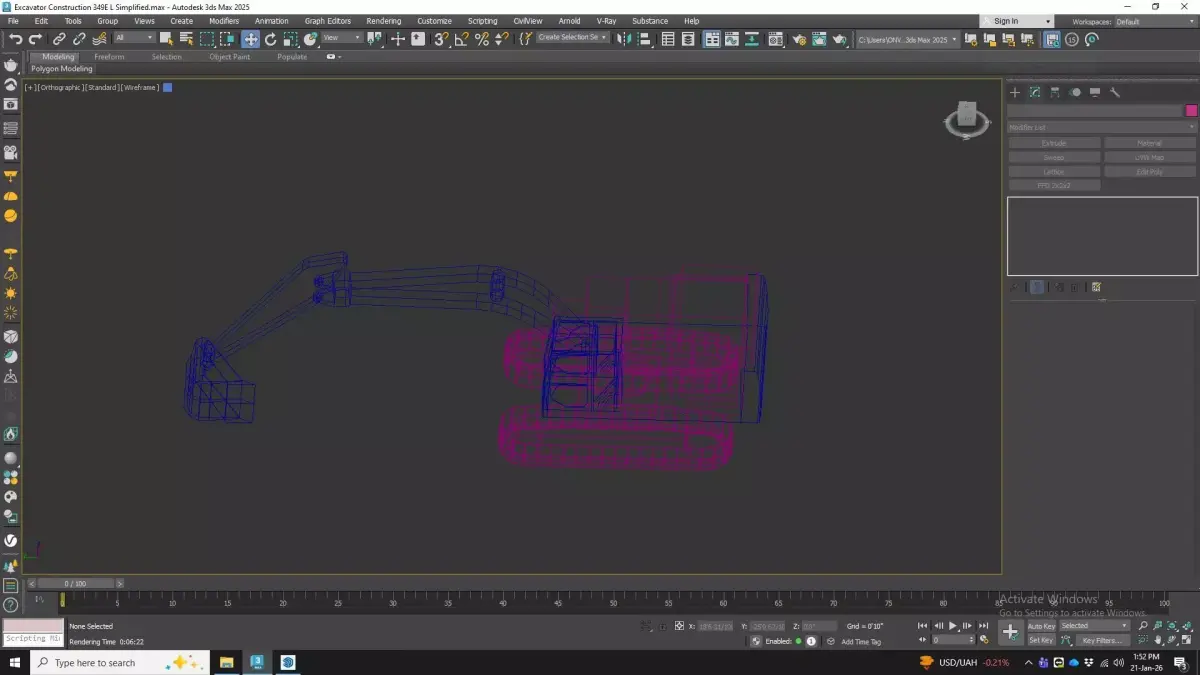Click the time slider showing 0 / 100
This screenshot has height=675, width=1200.
coord(75,583)
